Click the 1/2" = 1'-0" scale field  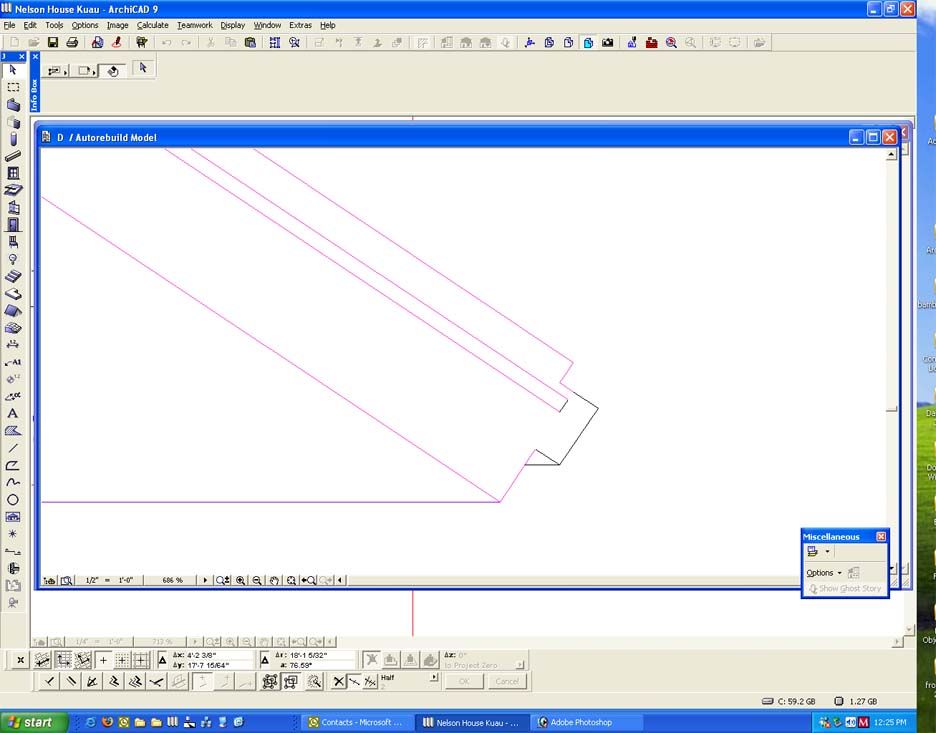coord(110,580)
